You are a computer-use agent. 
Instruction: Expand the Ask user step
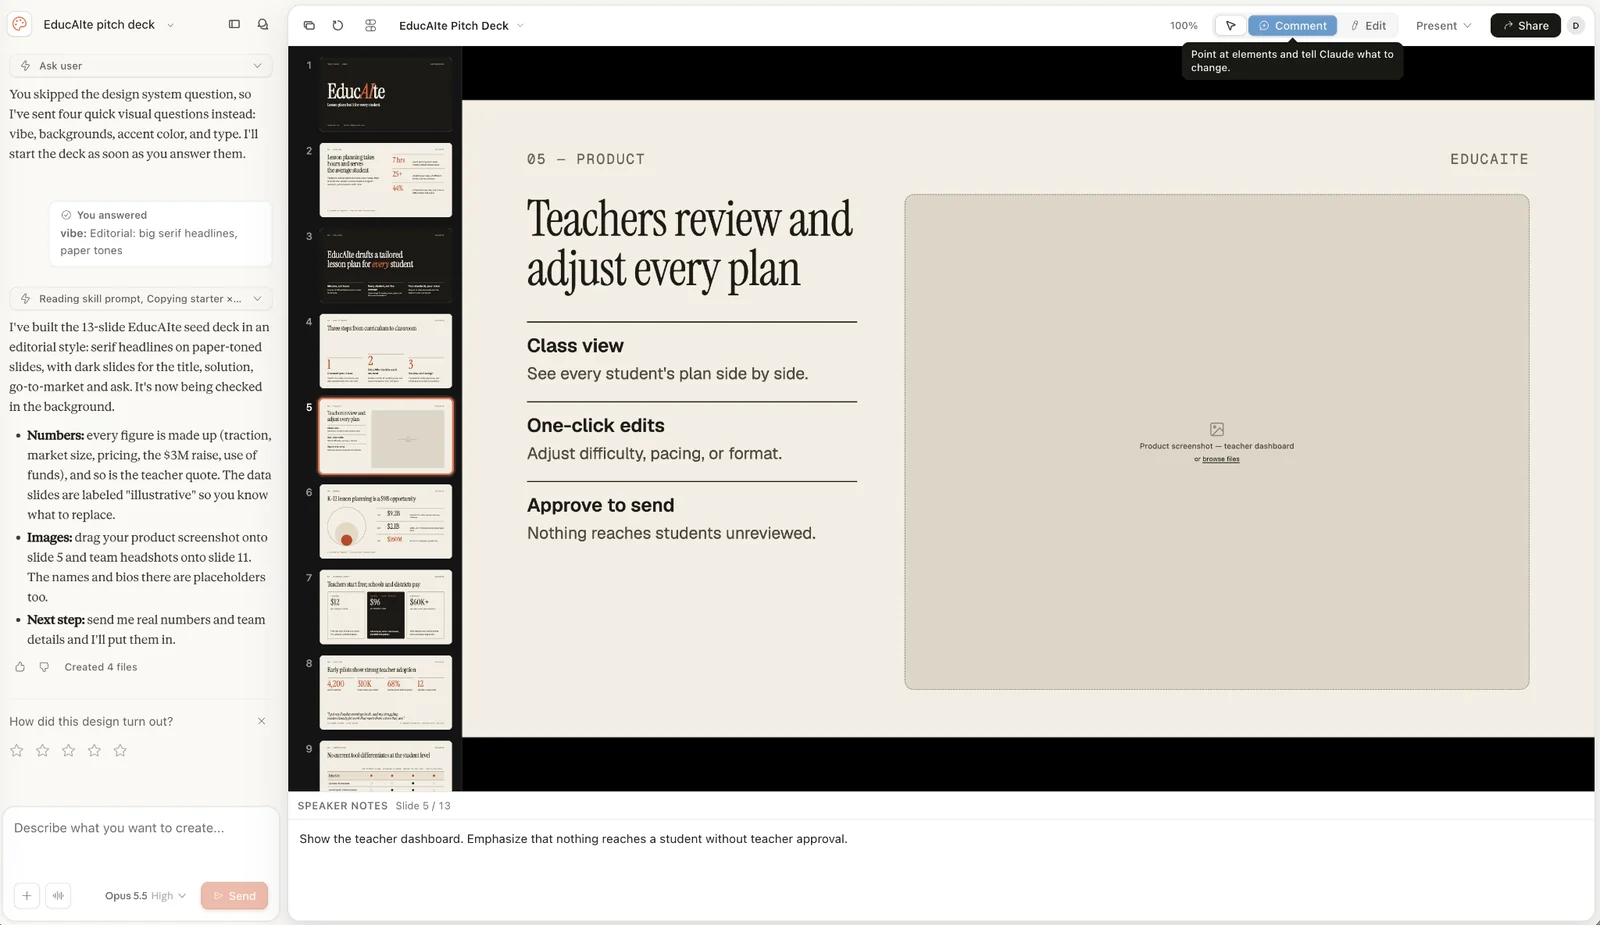(141, 66)
